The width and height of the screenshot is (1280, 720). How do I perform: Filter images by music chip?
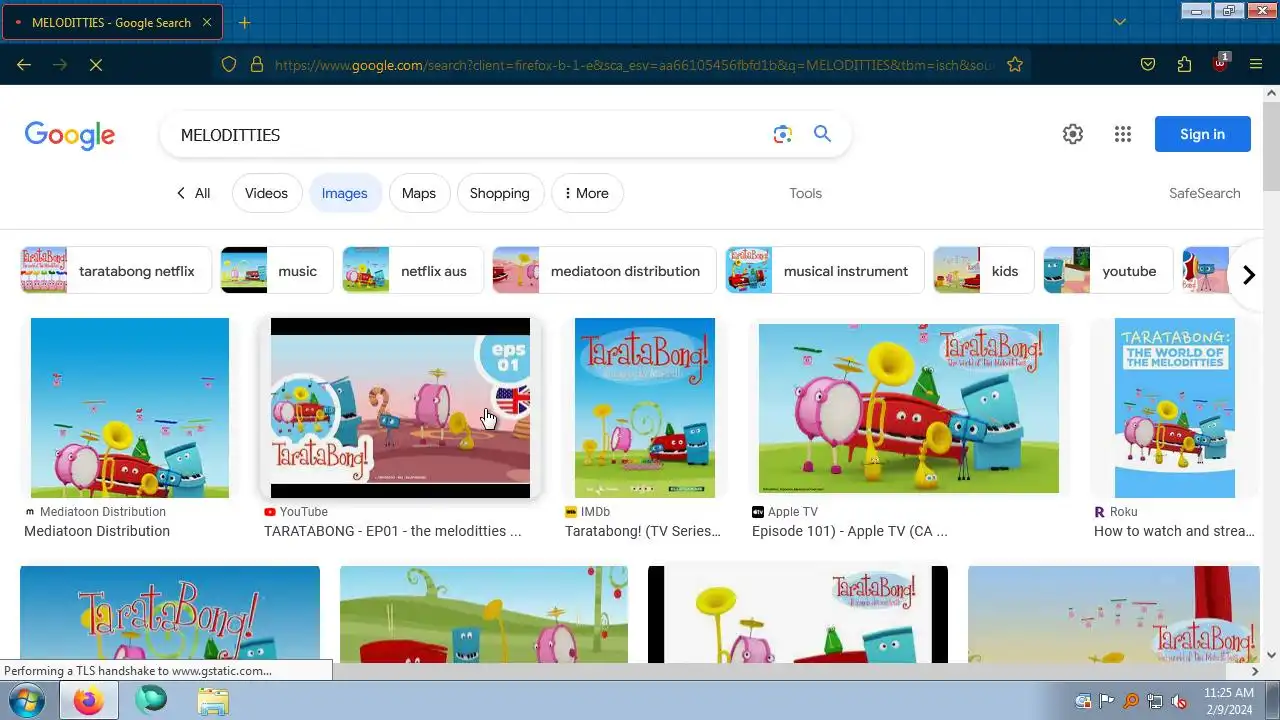pos(276,271)
